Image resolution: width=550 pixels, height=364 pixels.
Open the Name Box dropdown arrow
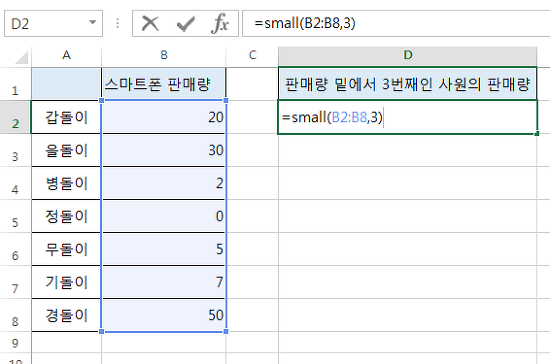tap(93, 23)
